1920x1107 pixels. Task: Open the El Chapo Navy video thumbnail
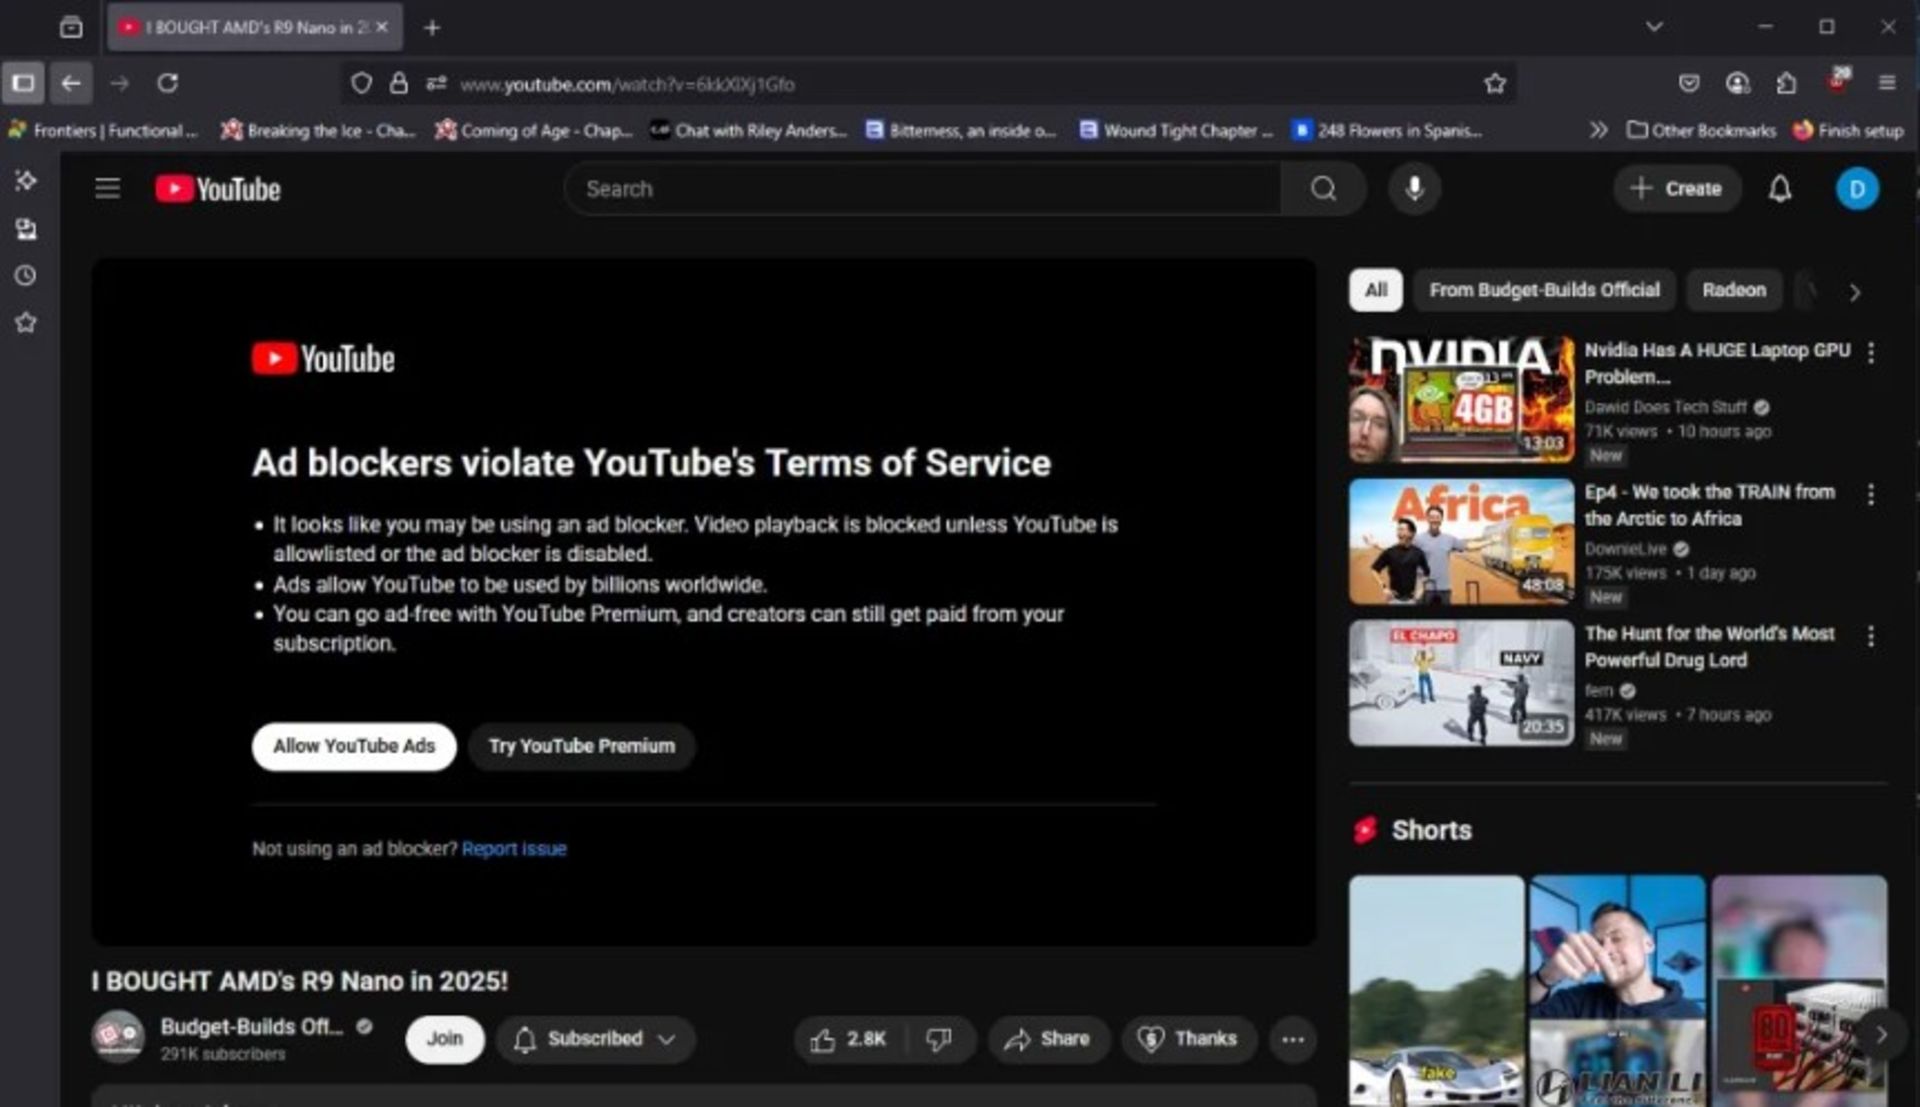click(1461, 683)
